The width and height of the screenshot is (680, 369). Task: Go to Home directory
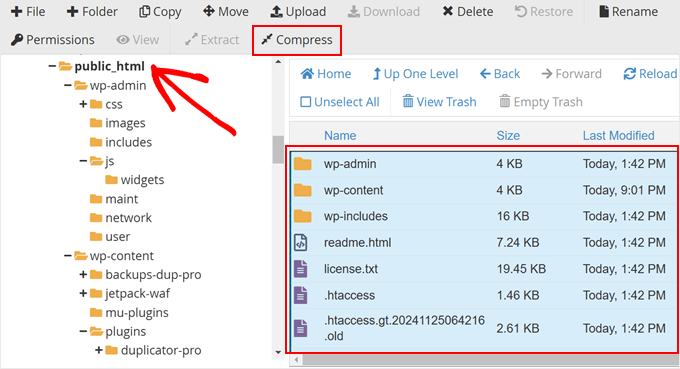(x=326, y=74)
